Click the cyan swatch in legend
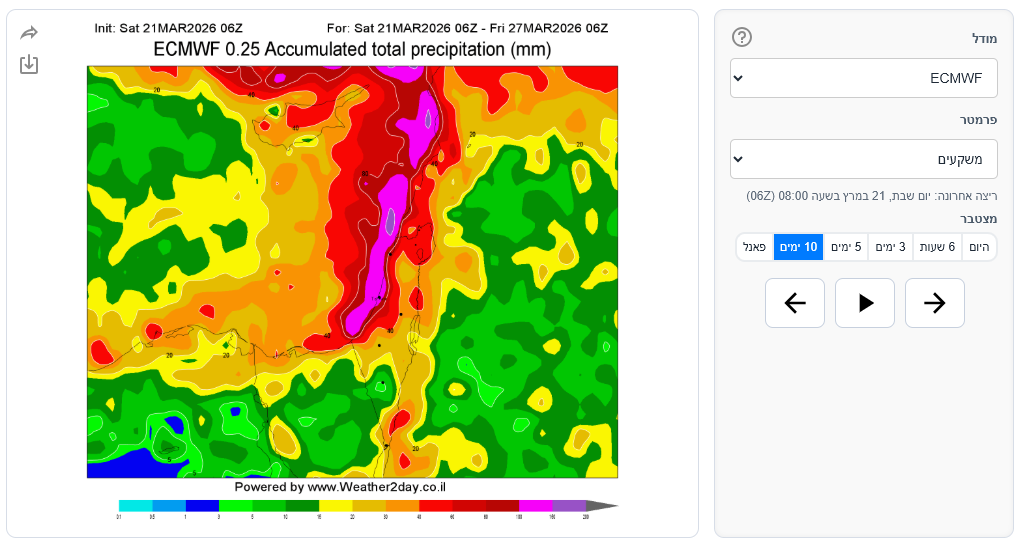 (135, 506)
